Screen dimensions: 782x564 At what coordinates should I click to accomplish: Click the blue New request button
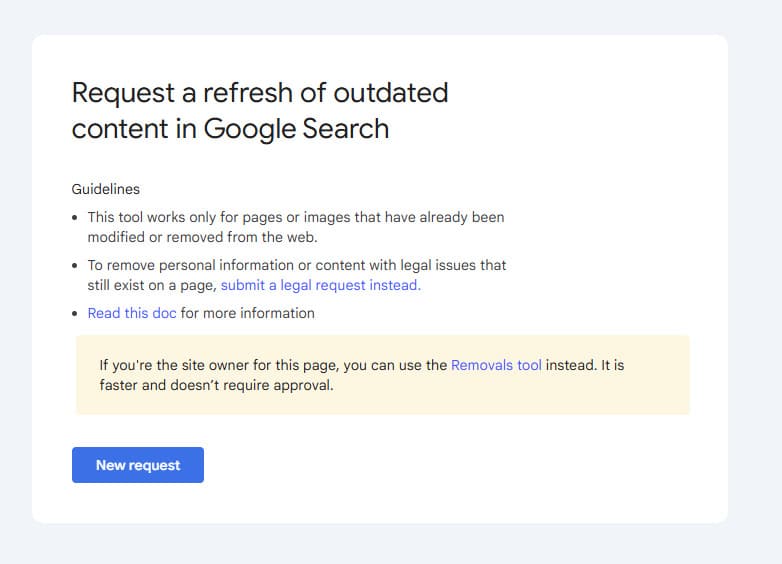(138, 465)
